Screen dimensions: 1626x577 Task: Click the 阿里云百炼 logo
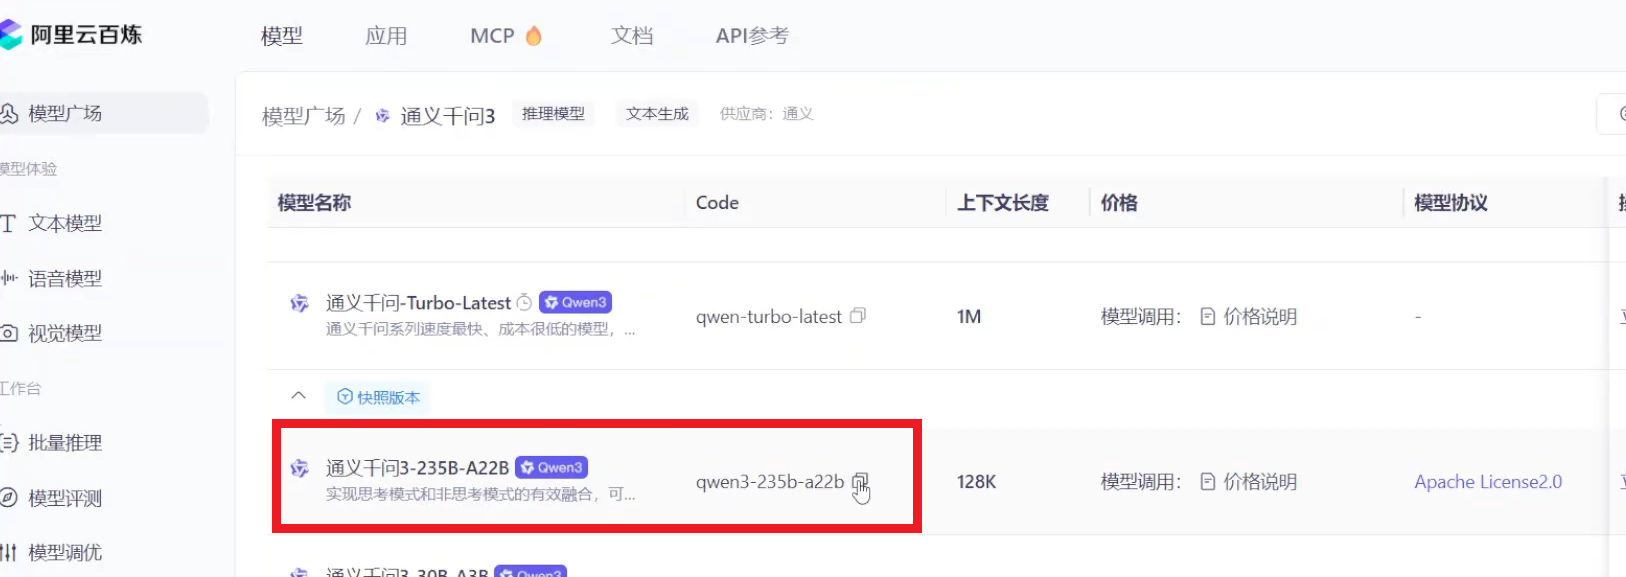[72, 35]
